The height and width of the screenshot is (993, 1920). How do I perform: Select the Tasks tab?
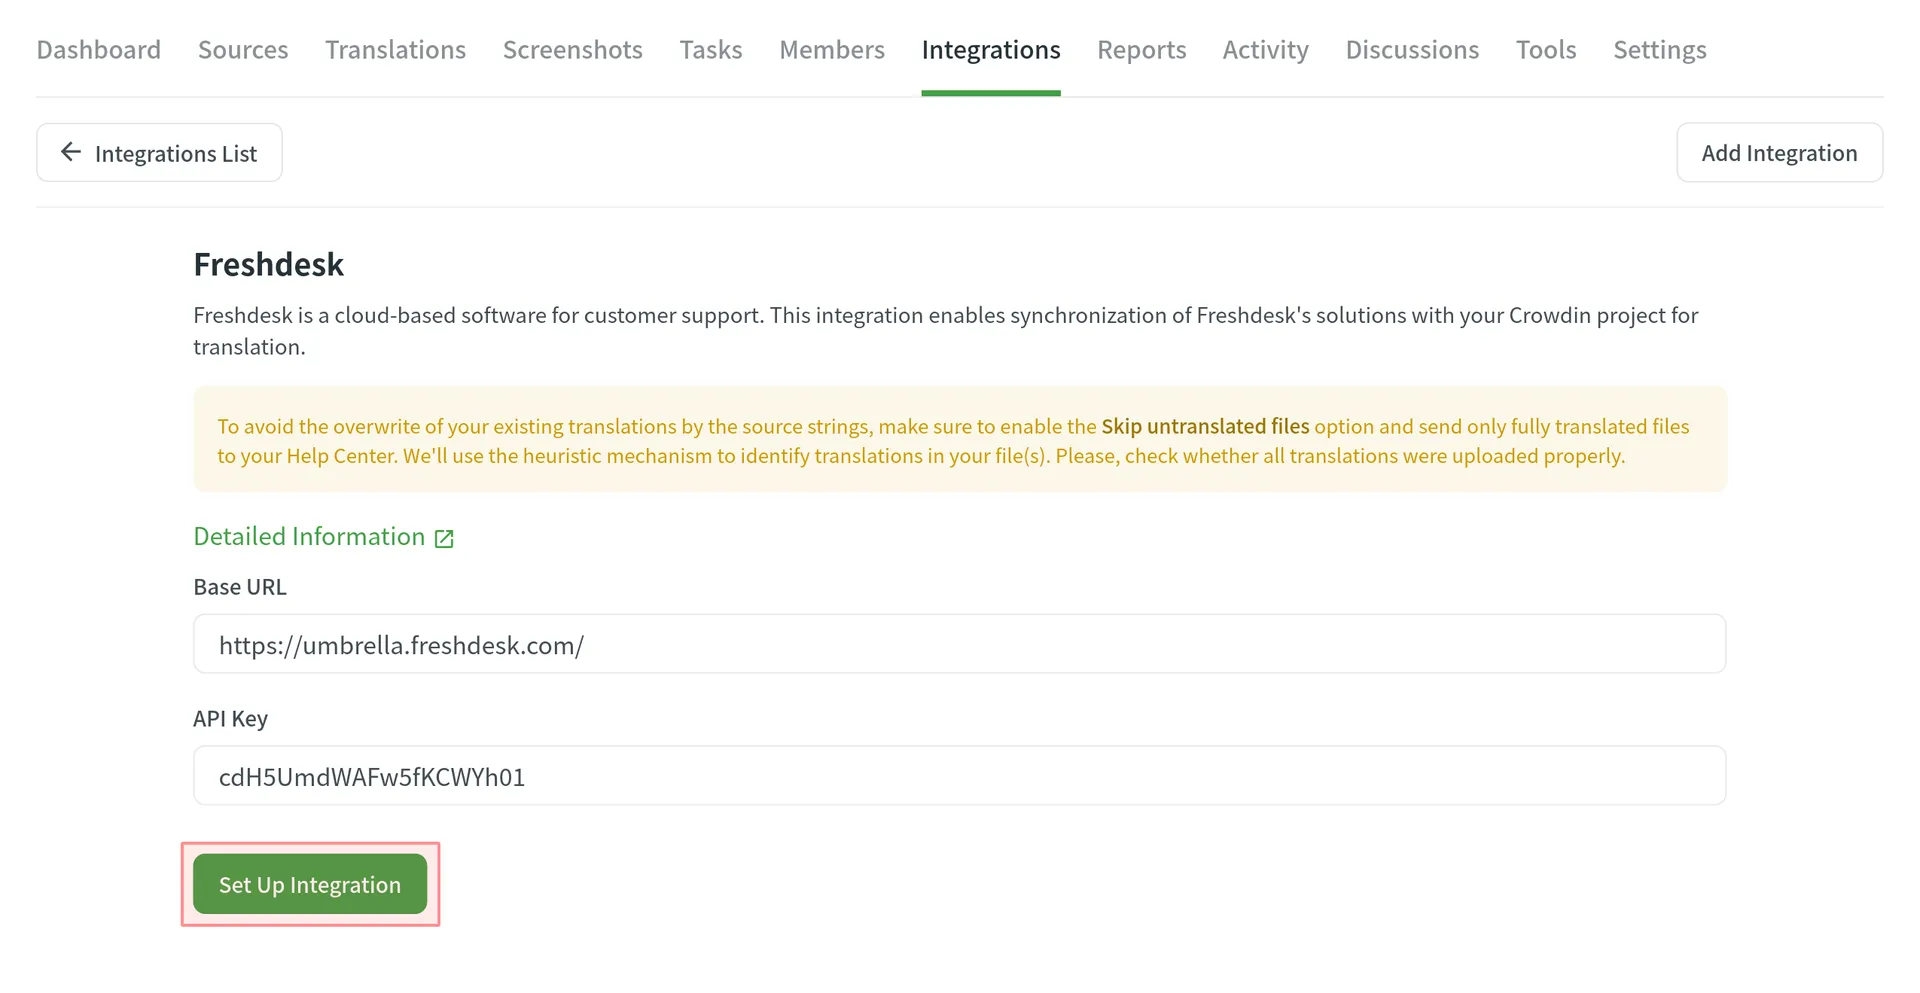click(x=711, y=50)
